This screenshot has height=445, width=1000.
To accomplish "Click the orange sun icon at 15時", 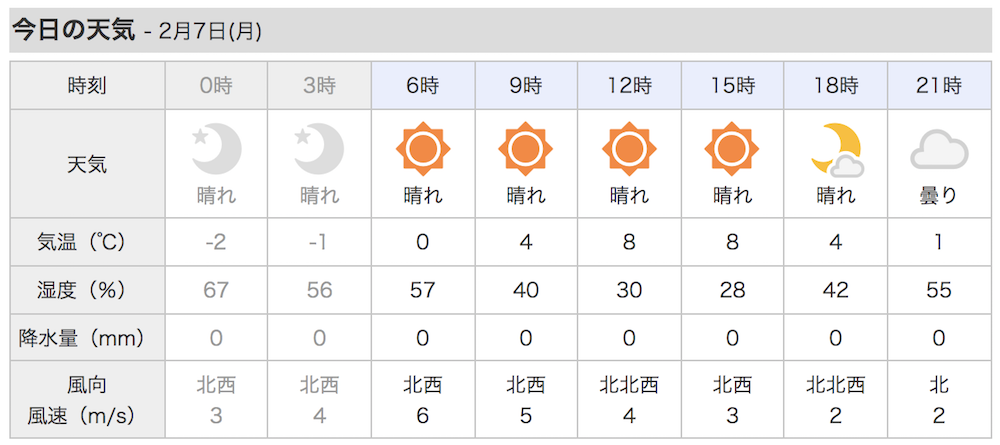I will click(x=732, y=150).
